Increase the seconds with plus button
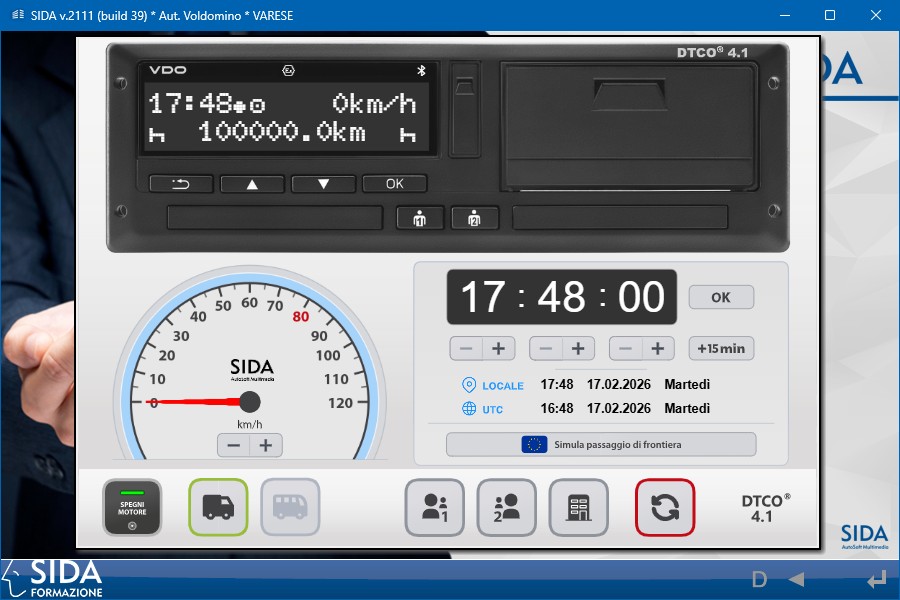The height and width of the screenshot is (600, 900). pyautogui.click(x=657, y=348)
